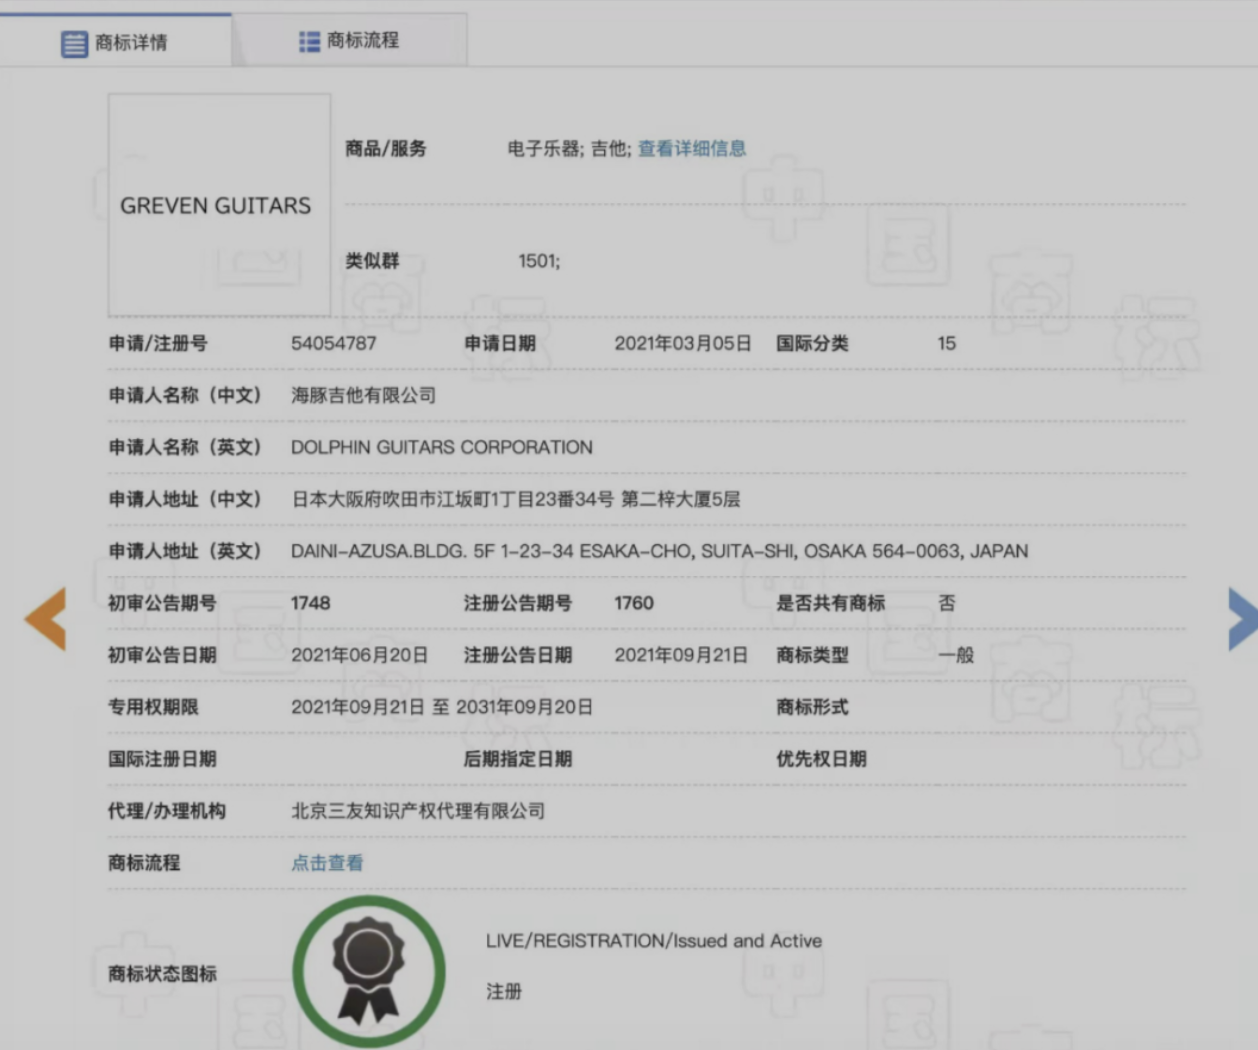Click the 代理/办理机构 field label

pyautogui.click(x=167, y=812)
